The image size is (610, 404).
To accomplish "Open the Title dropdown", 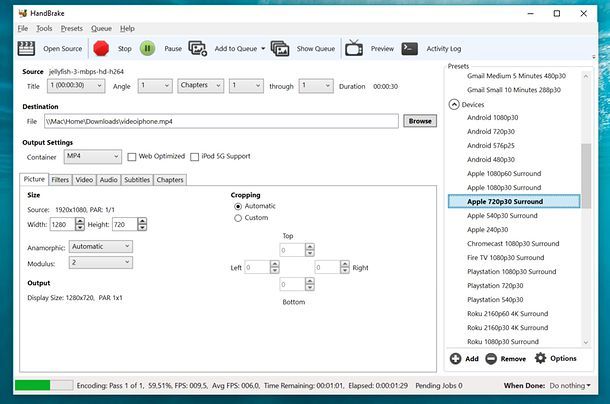I will click(x=76, y=86).
